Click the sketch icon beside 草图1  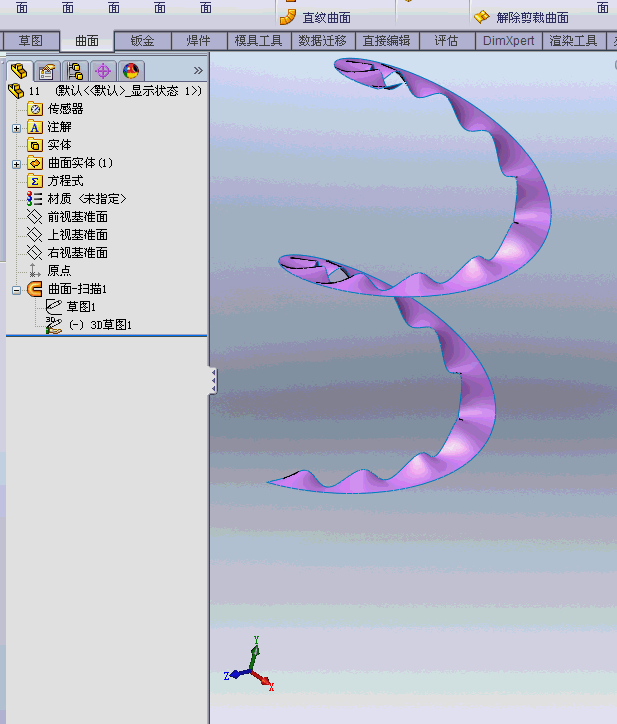(x=54, y=307)
